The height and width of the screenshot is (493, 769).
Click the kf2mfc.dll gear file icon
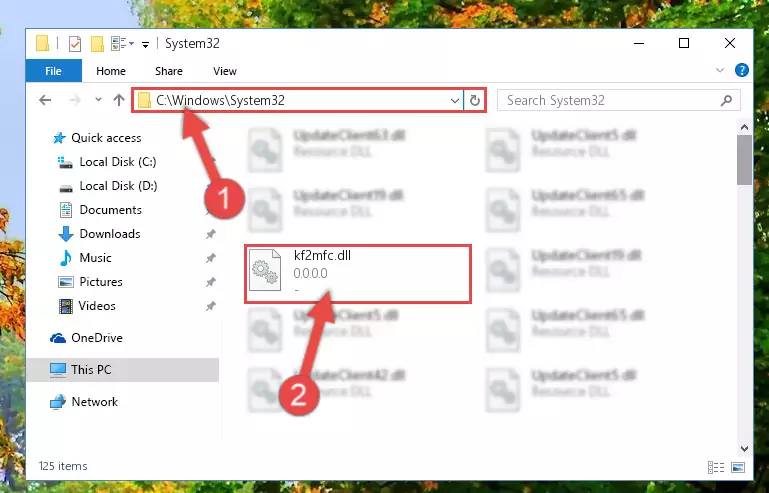pos(265,270)
